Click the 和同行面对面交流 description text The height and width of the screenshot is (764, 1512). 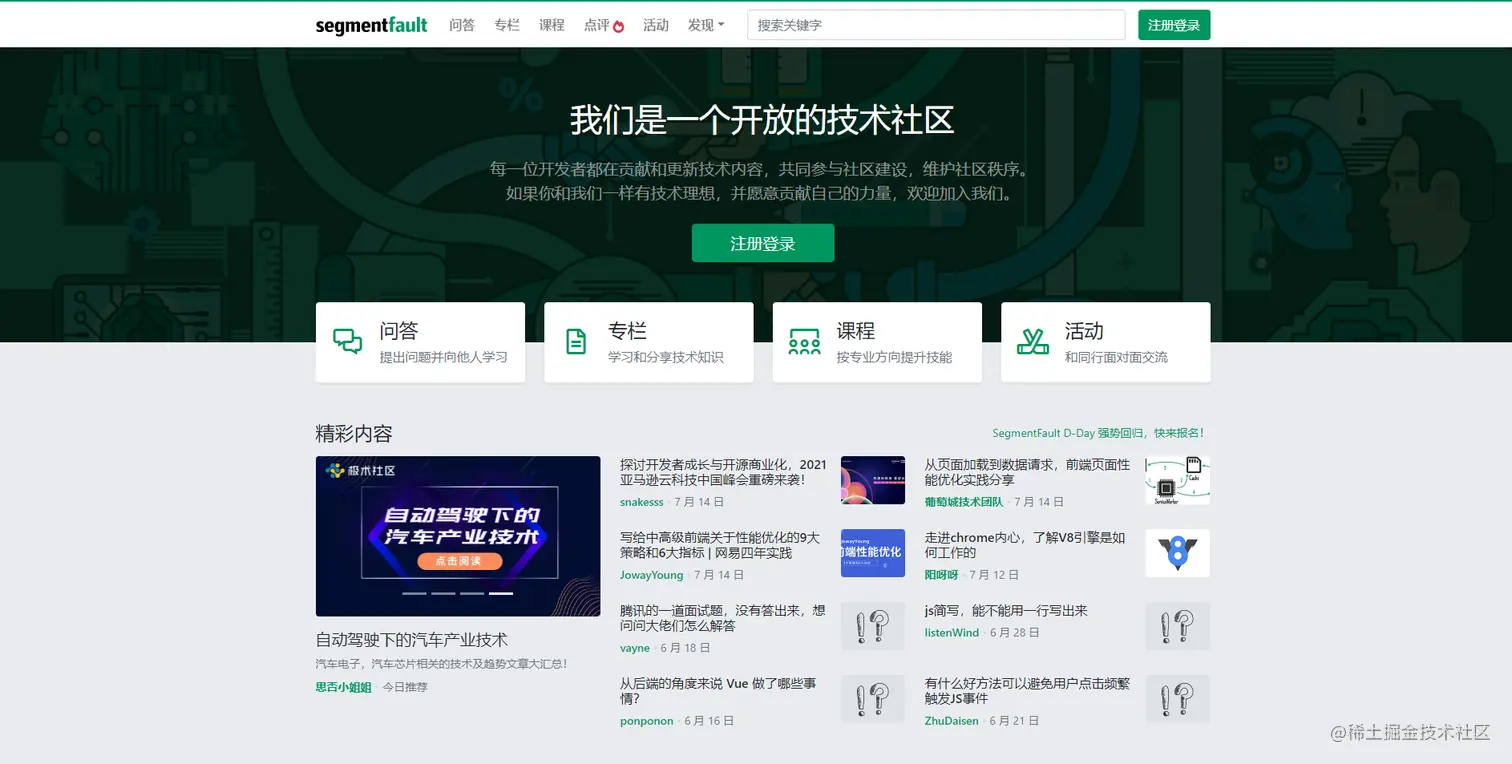click(x=1116, y=357)
